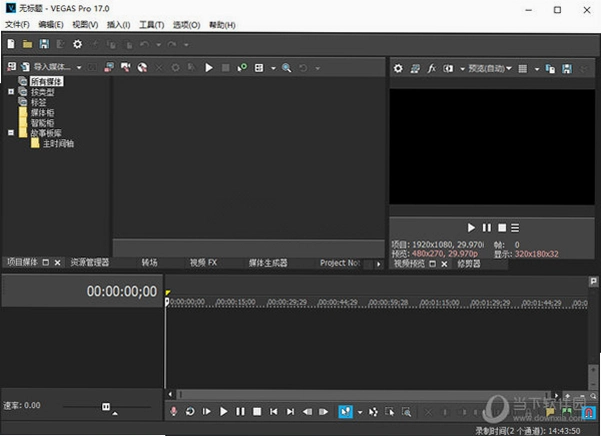Collapse the 故事板库 tree node
Image resolution: width=601 pixels, height=436 pixels.
point(11,133)
